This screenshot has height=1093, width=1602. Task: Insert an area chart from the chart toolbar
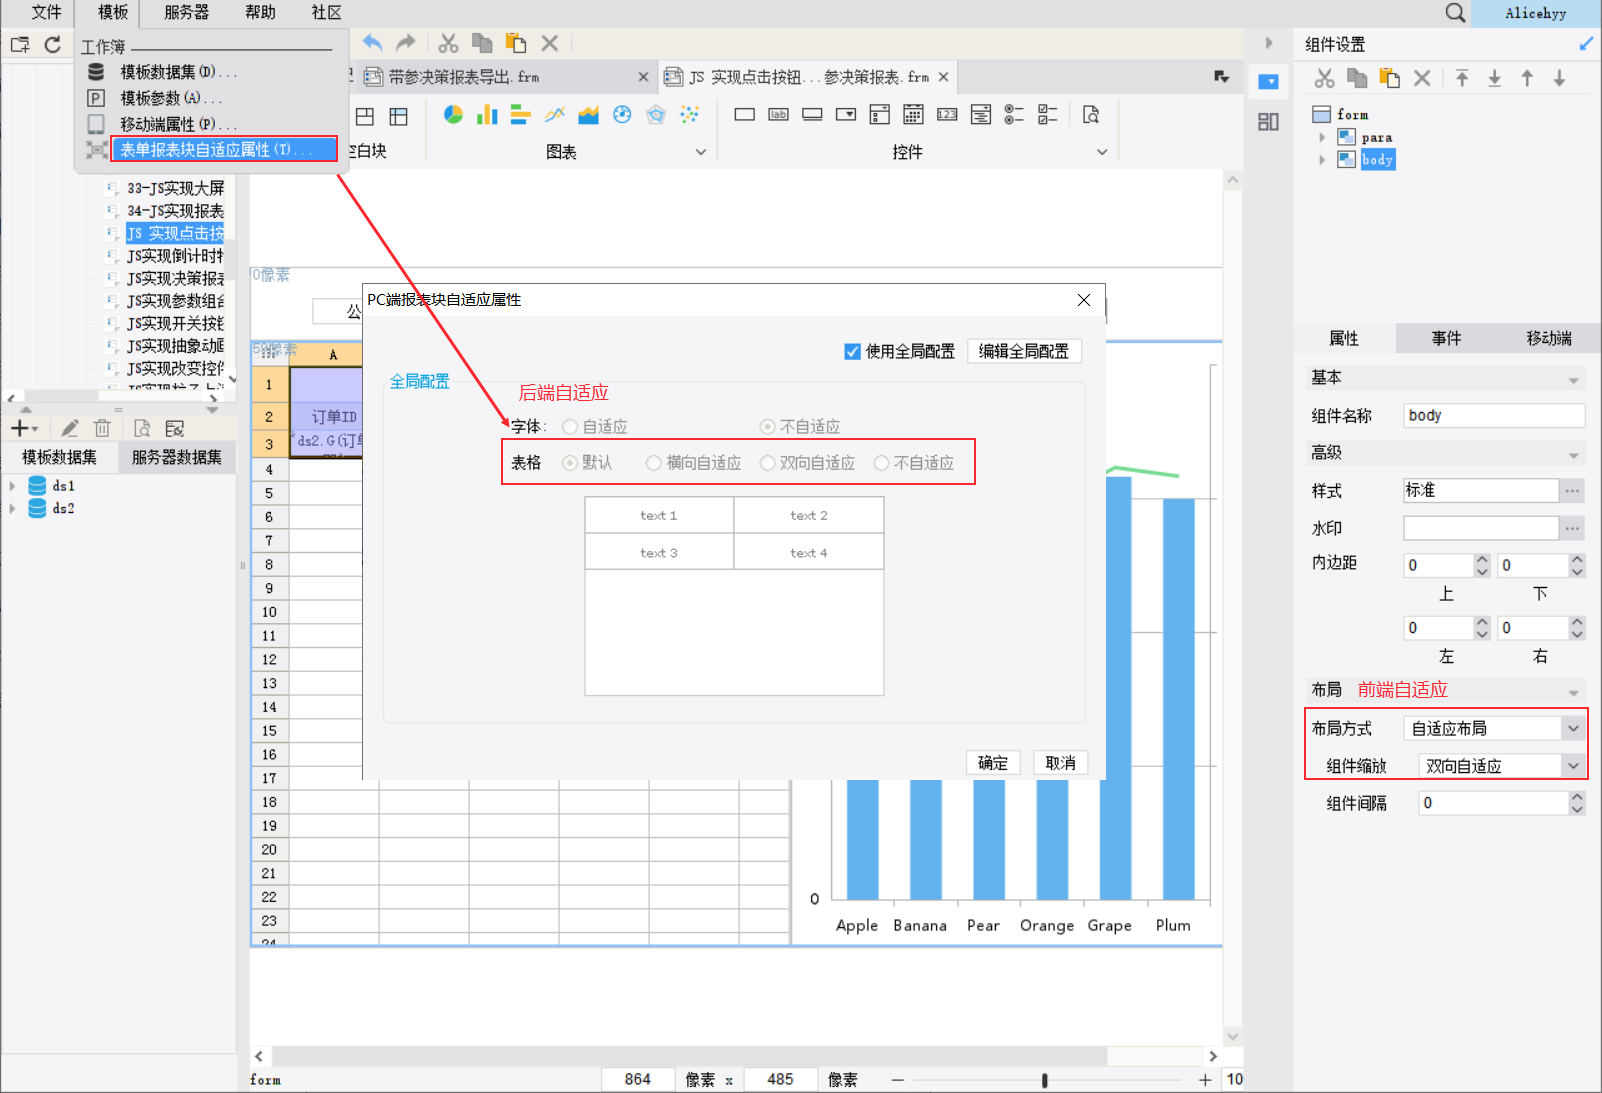coord(588,115)
